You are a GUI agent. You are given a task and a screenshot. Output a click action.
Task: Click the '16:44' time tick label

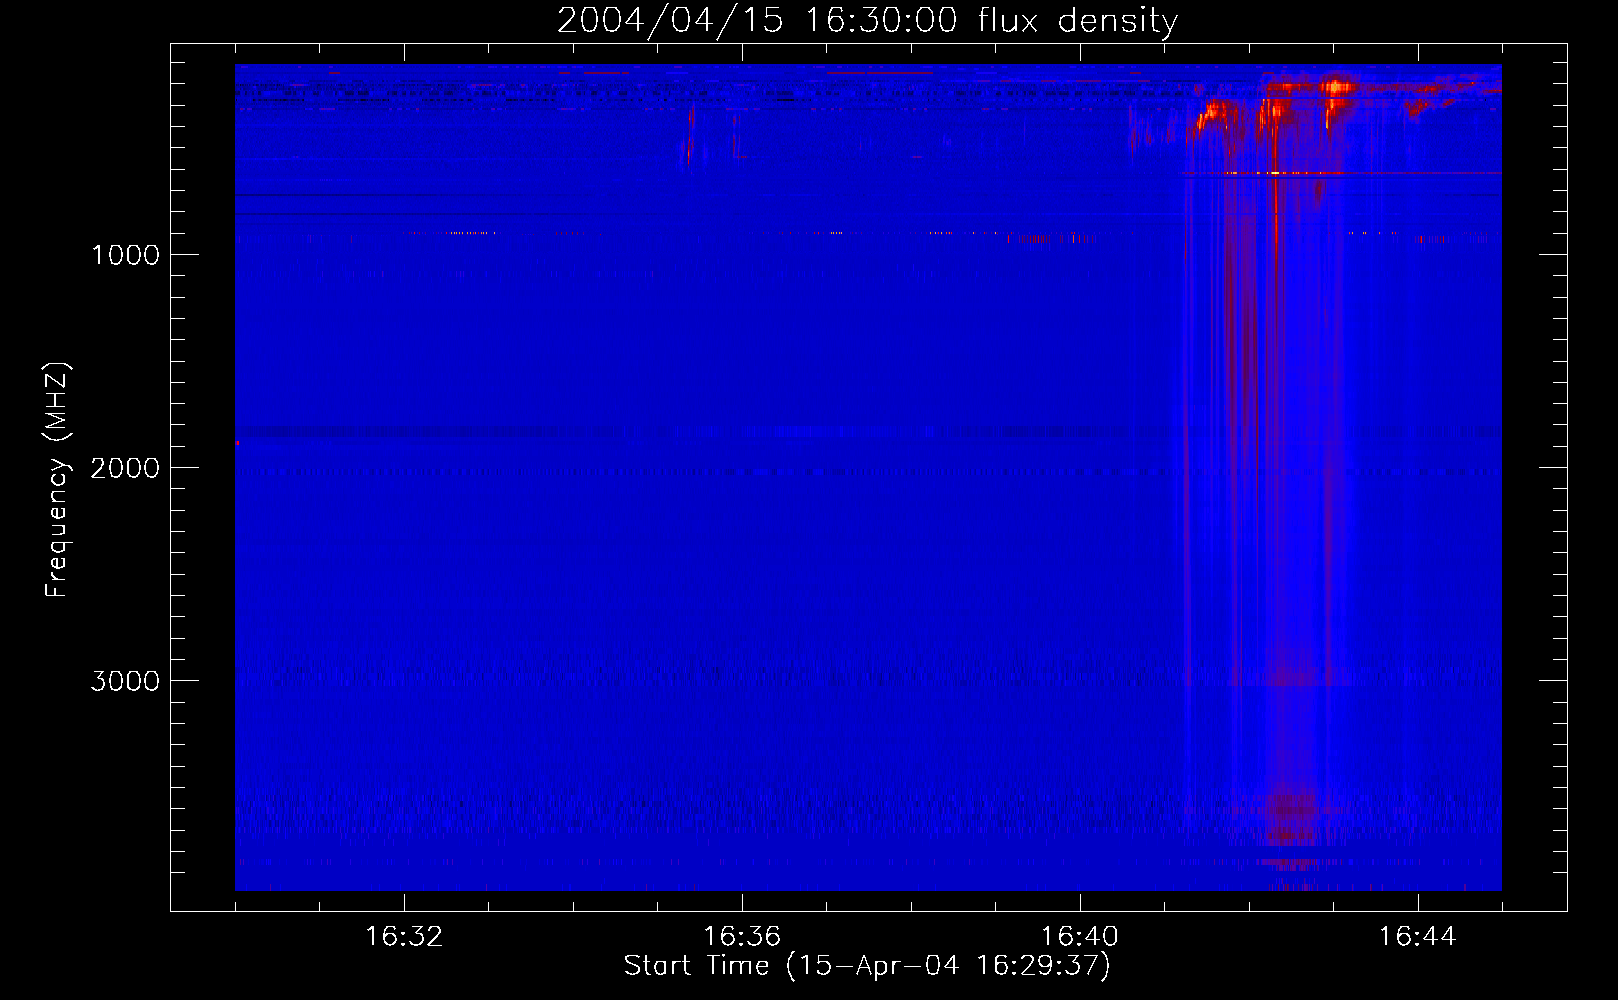tap(1418, 937)
